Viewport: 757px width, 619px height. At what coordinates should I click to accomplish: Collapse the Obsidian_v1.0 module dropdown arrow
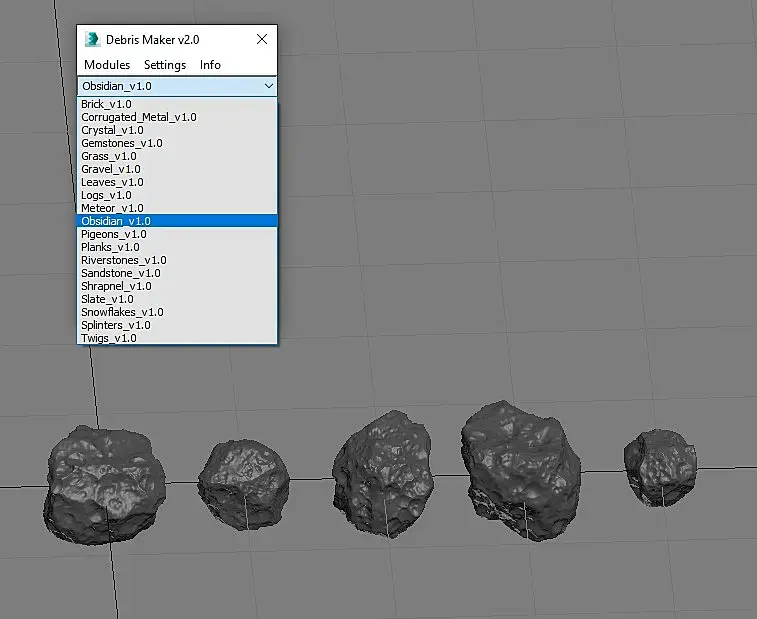pos(269,86)
